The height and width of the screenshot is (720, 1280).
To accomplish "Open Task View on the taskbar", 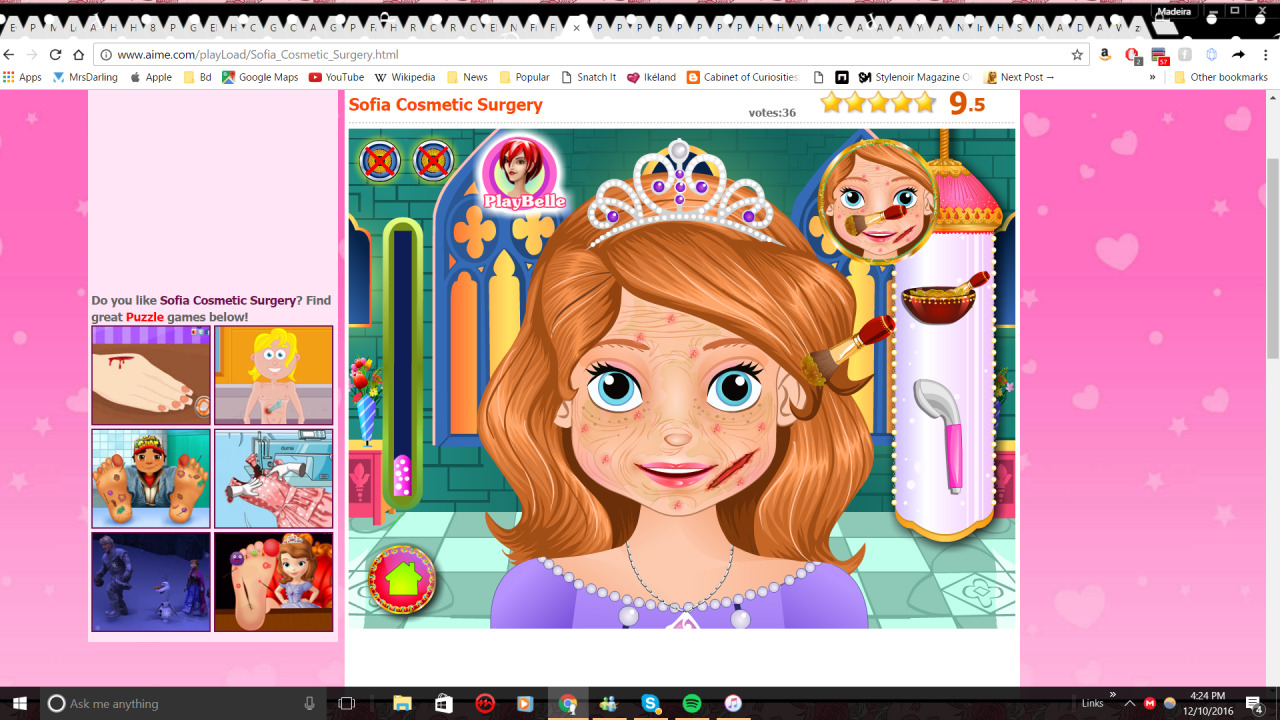I will pos(346,703).
